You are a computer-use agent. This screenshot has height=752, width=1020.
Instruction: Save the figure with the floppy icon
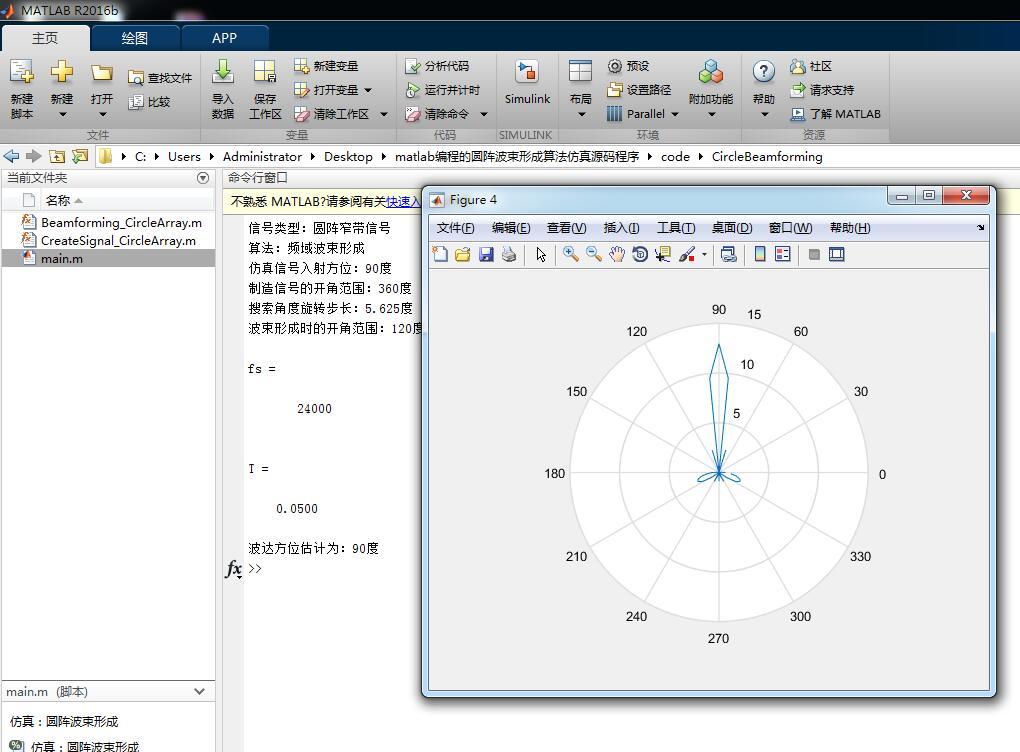tap(486, 254)
